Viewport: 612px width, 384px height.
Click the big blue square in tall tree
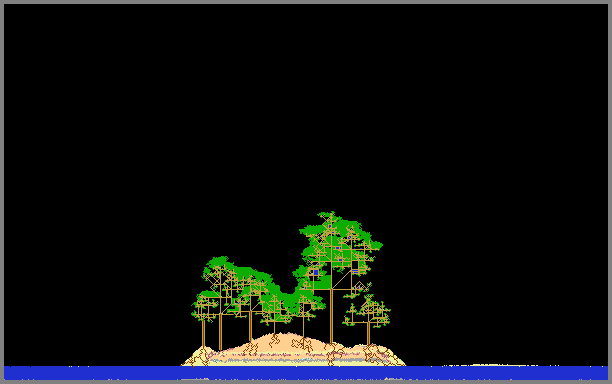[x=316, y=272]
